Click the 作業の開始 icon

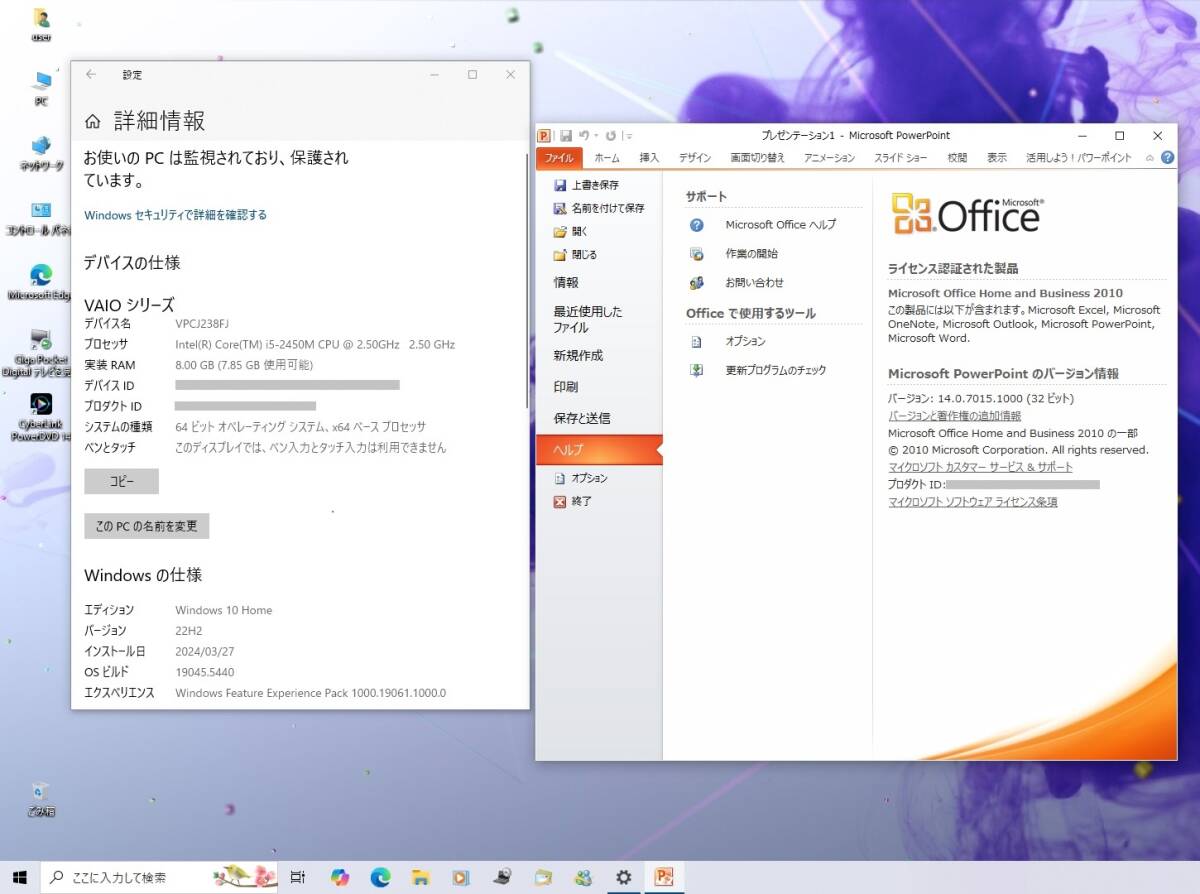pyautogui.click(x=697, y=254)
